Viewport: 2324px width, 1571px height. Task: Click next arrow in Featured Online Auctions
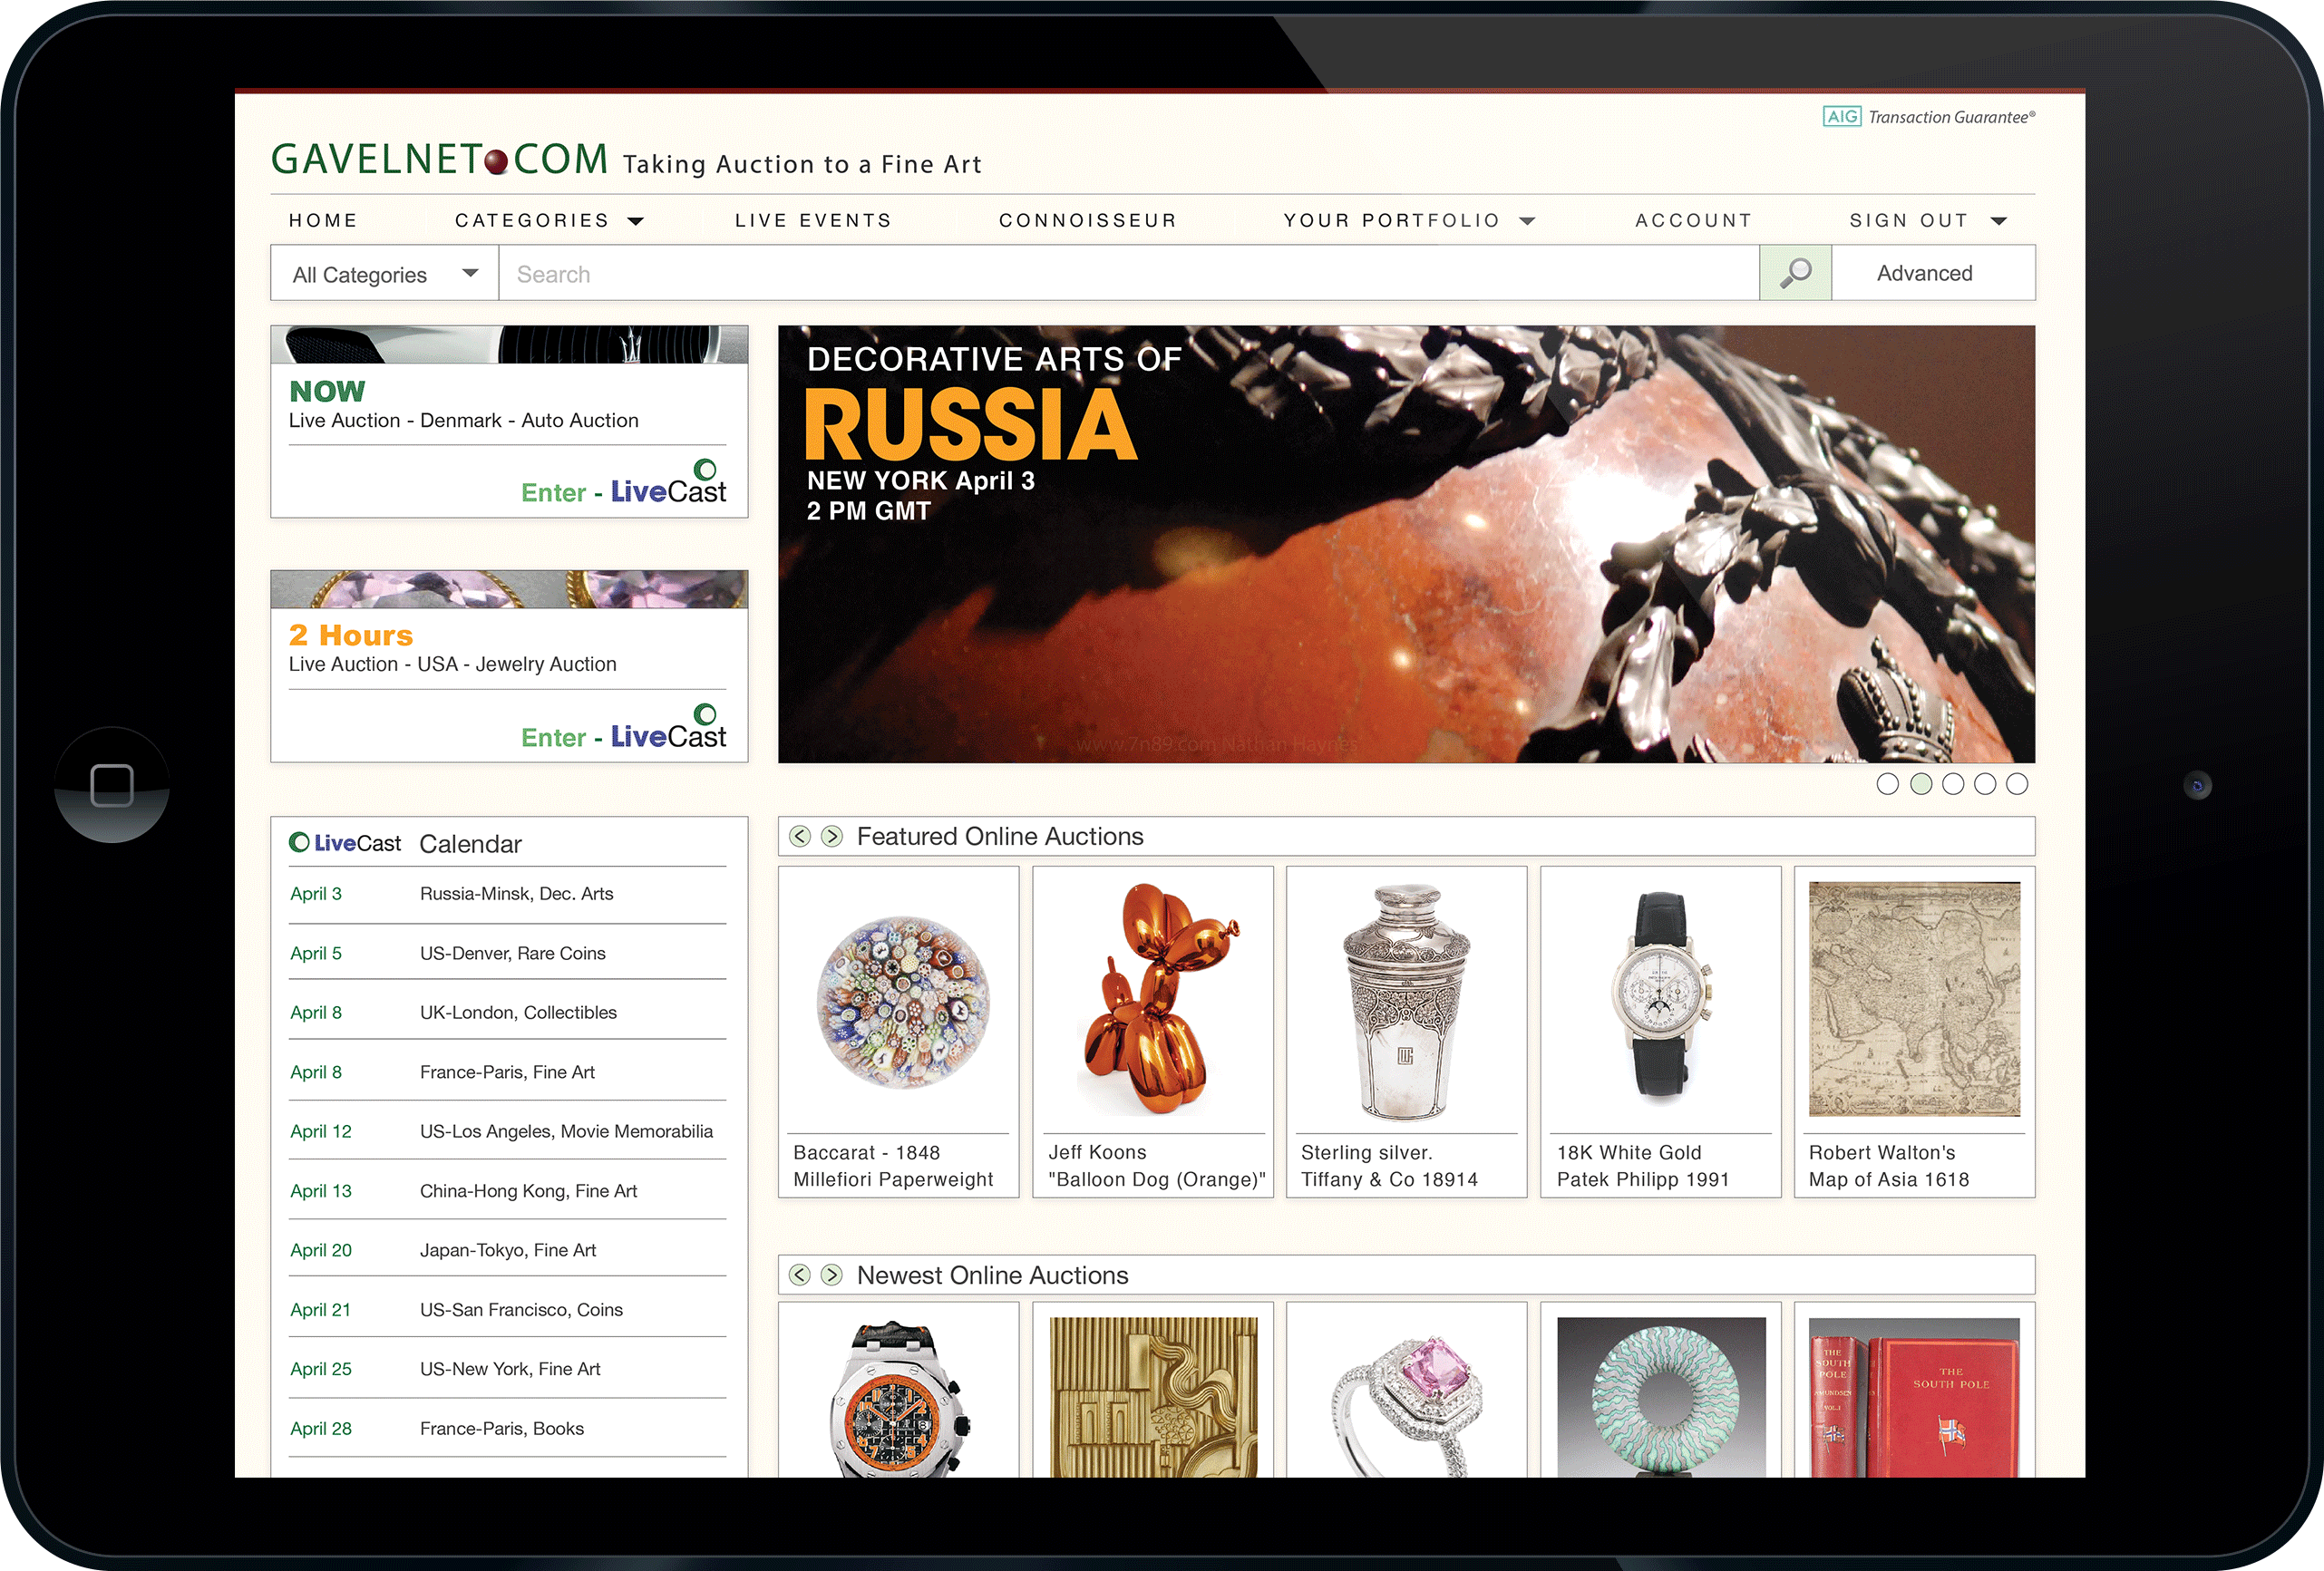(x=831, y=836)
